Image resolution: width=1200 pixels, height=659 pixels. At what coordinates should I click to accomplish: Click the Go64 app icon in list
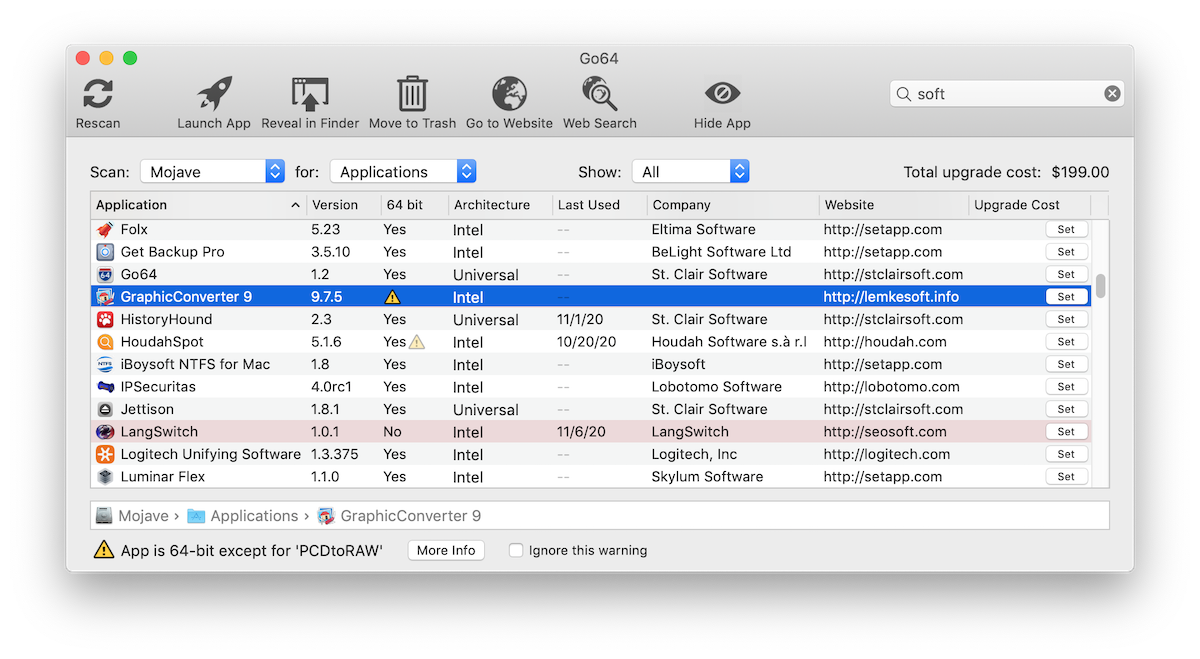coord(105,274)
